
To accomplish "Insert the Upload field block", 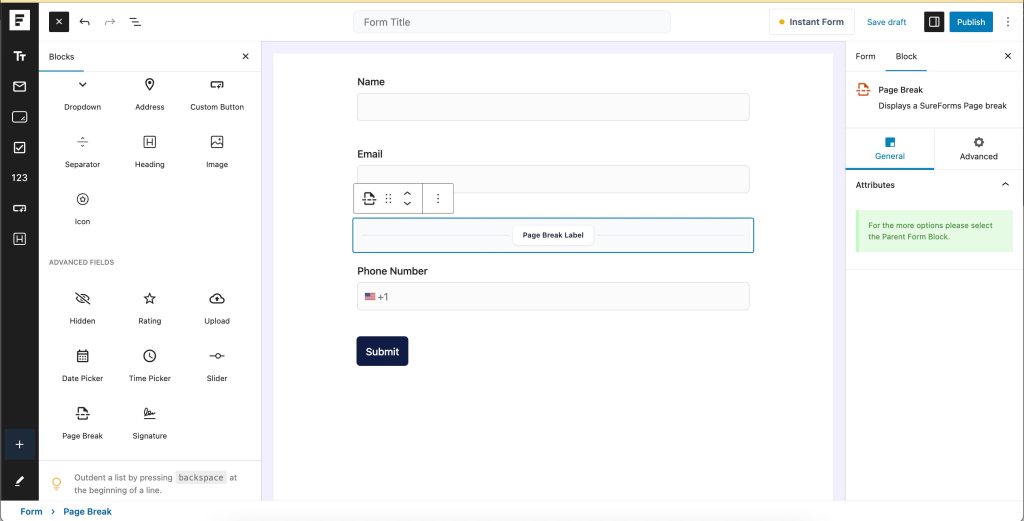I will coord(217,307).
